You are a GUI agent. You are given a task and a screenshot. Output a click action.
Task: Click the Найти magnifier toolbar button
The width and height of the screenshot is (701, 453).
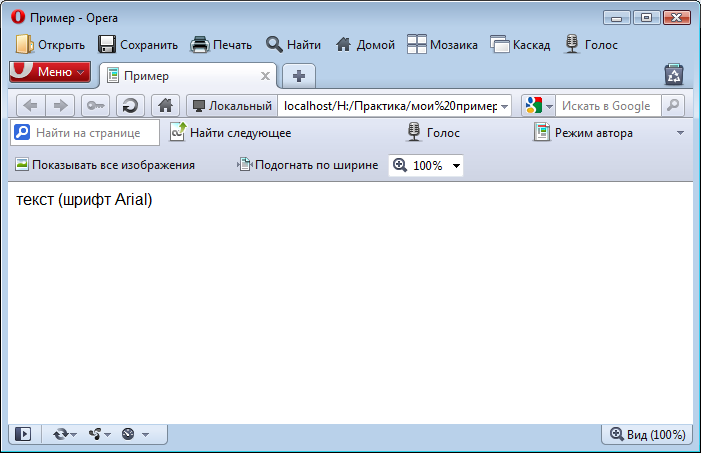(x=293, y=45)
